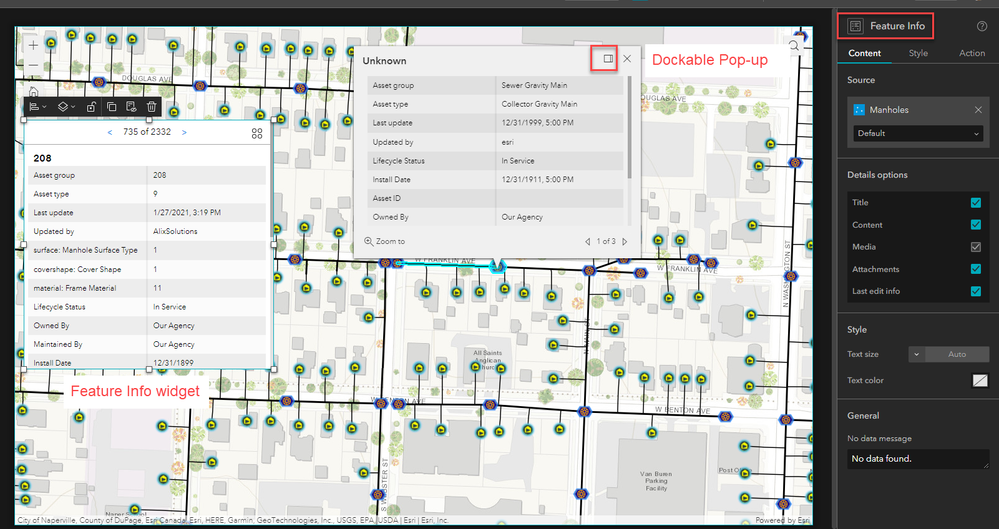Toggle the Title checkbox
The width and height of the screenshot is (999, 529).
(x=975, y=203)
